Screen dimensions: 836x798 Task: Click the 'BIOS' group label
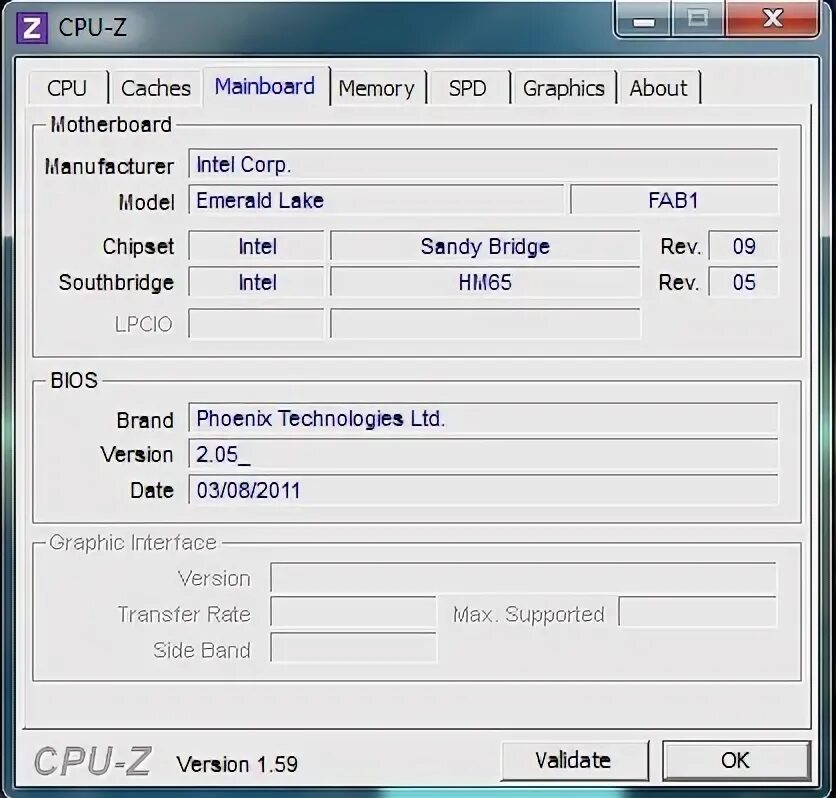[x=74, y=381]
